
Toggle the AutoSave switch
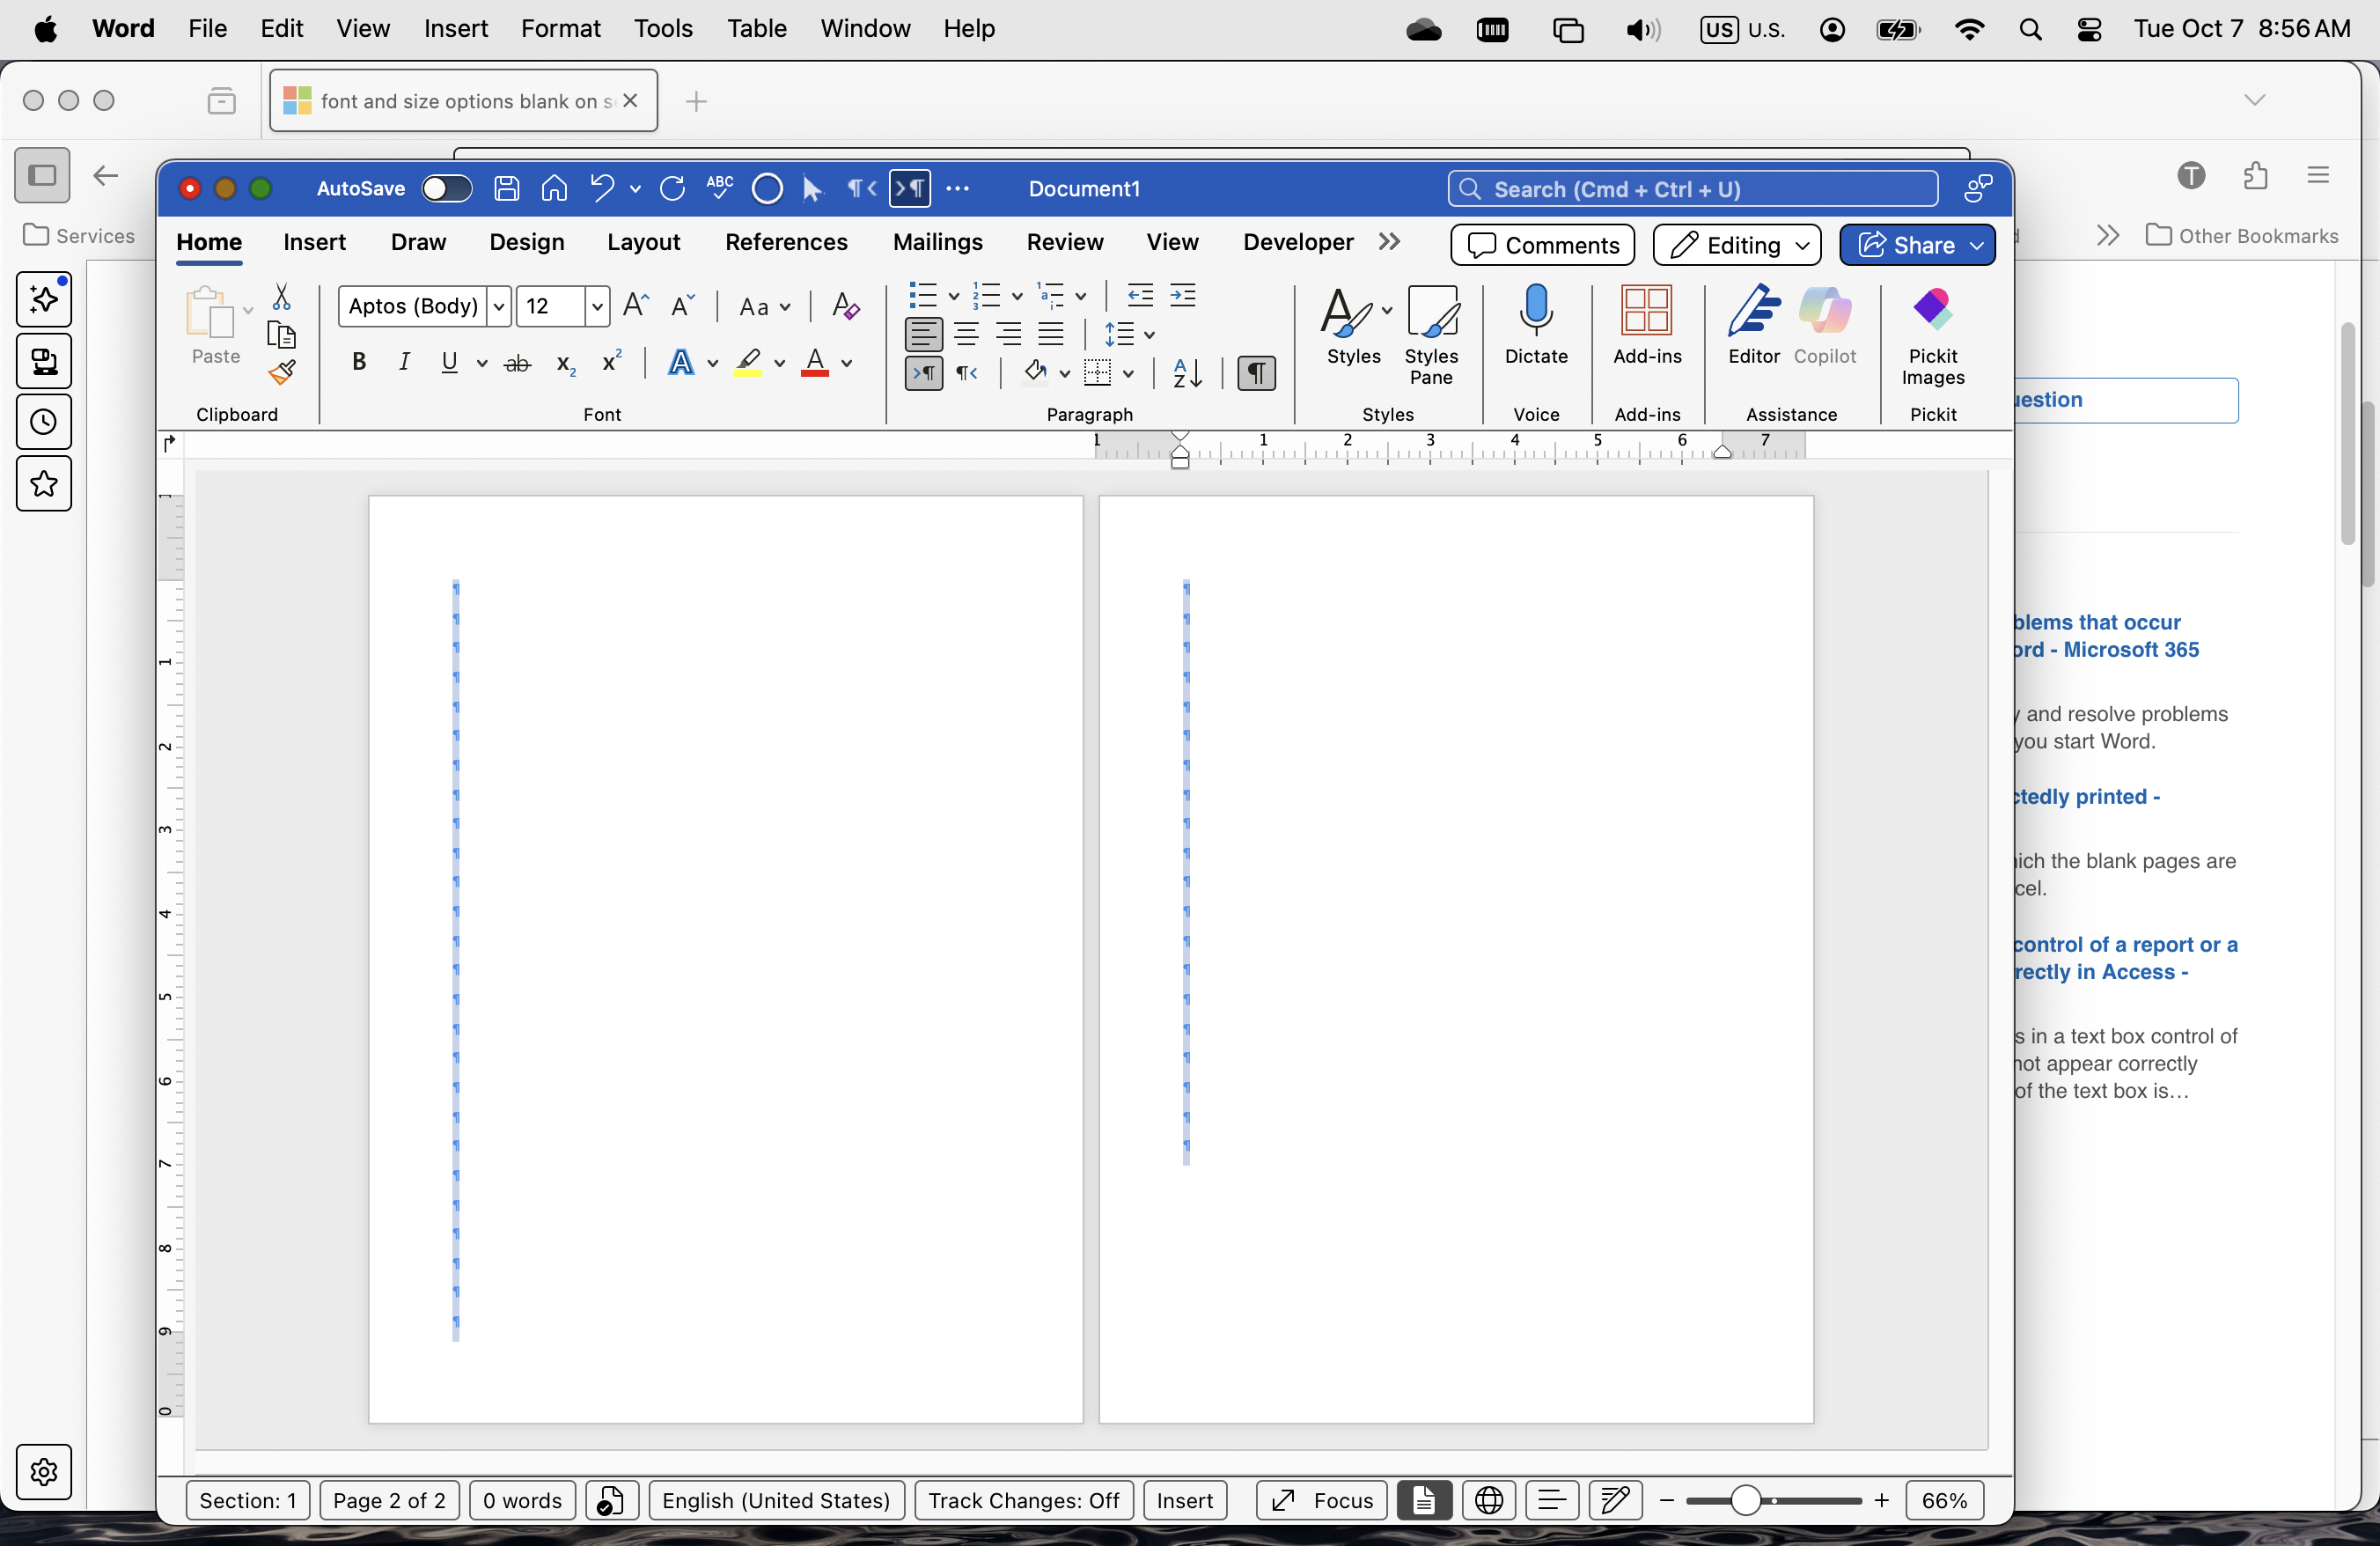pyautogui.click(x=446, y=188)
